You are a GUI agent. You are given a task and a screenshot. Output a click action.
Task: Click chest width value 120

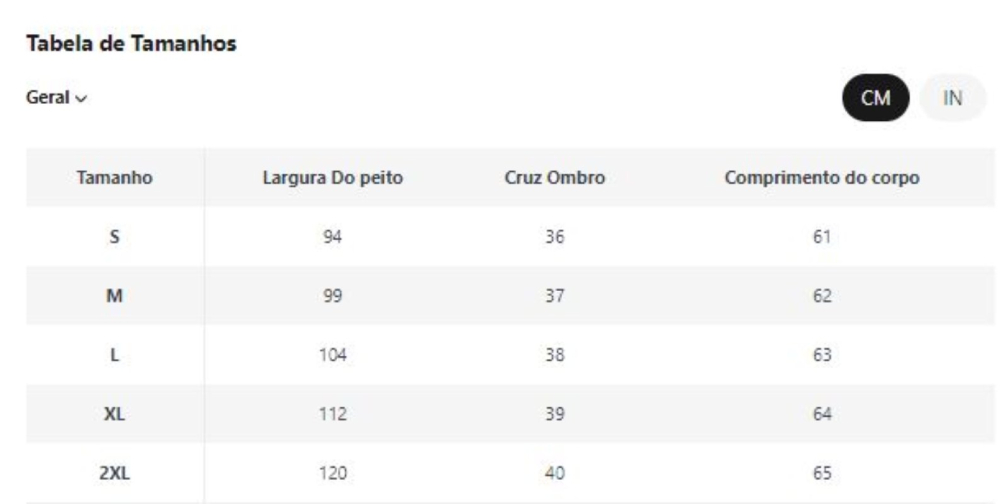coord(332,473)
